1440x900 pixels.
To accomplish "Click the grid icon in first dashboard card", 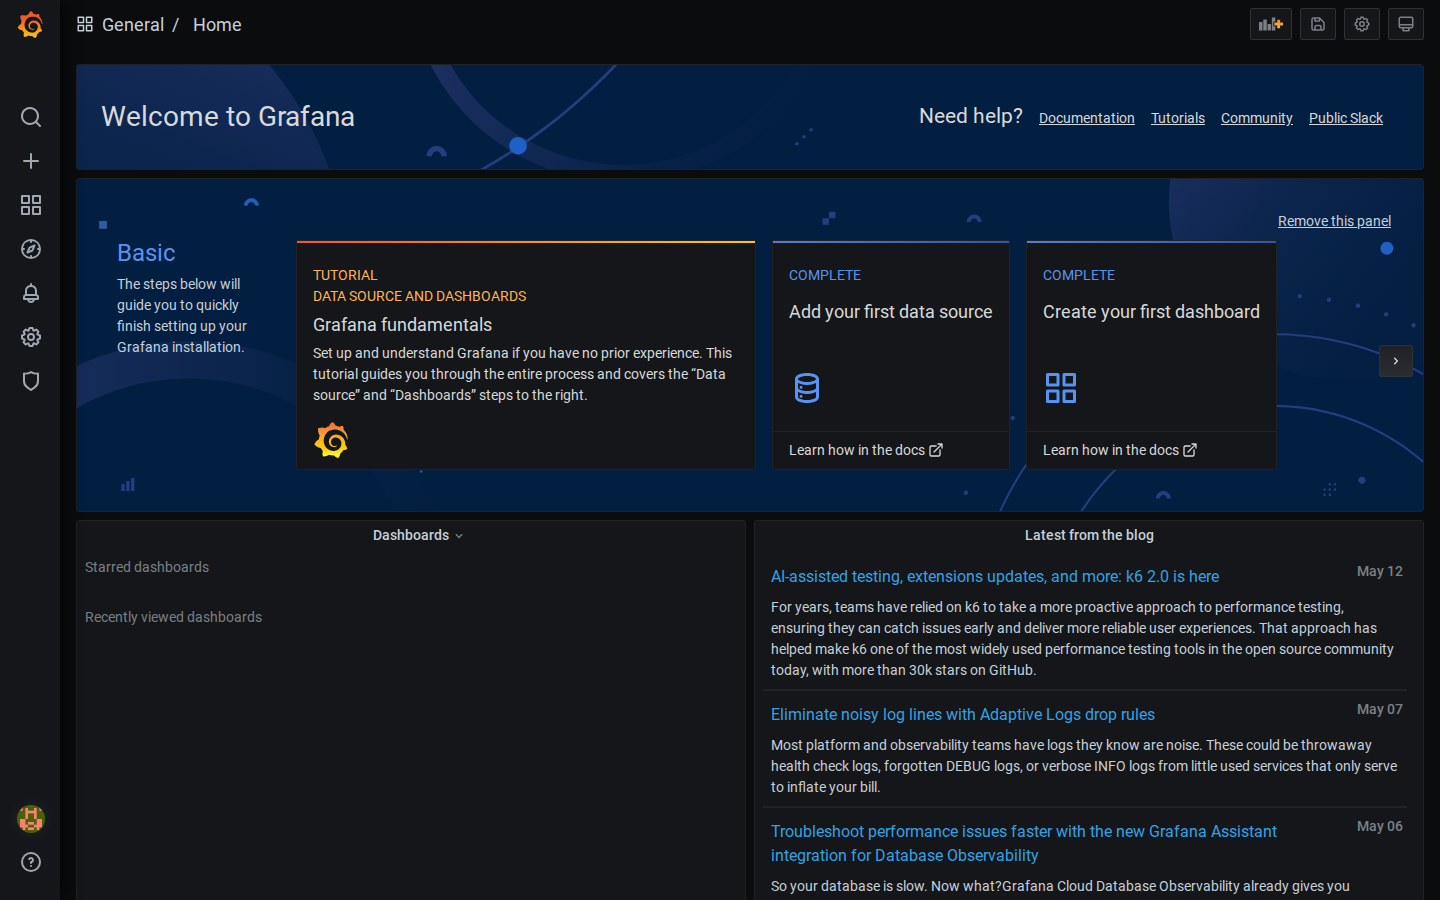I will pos(1061,388).
